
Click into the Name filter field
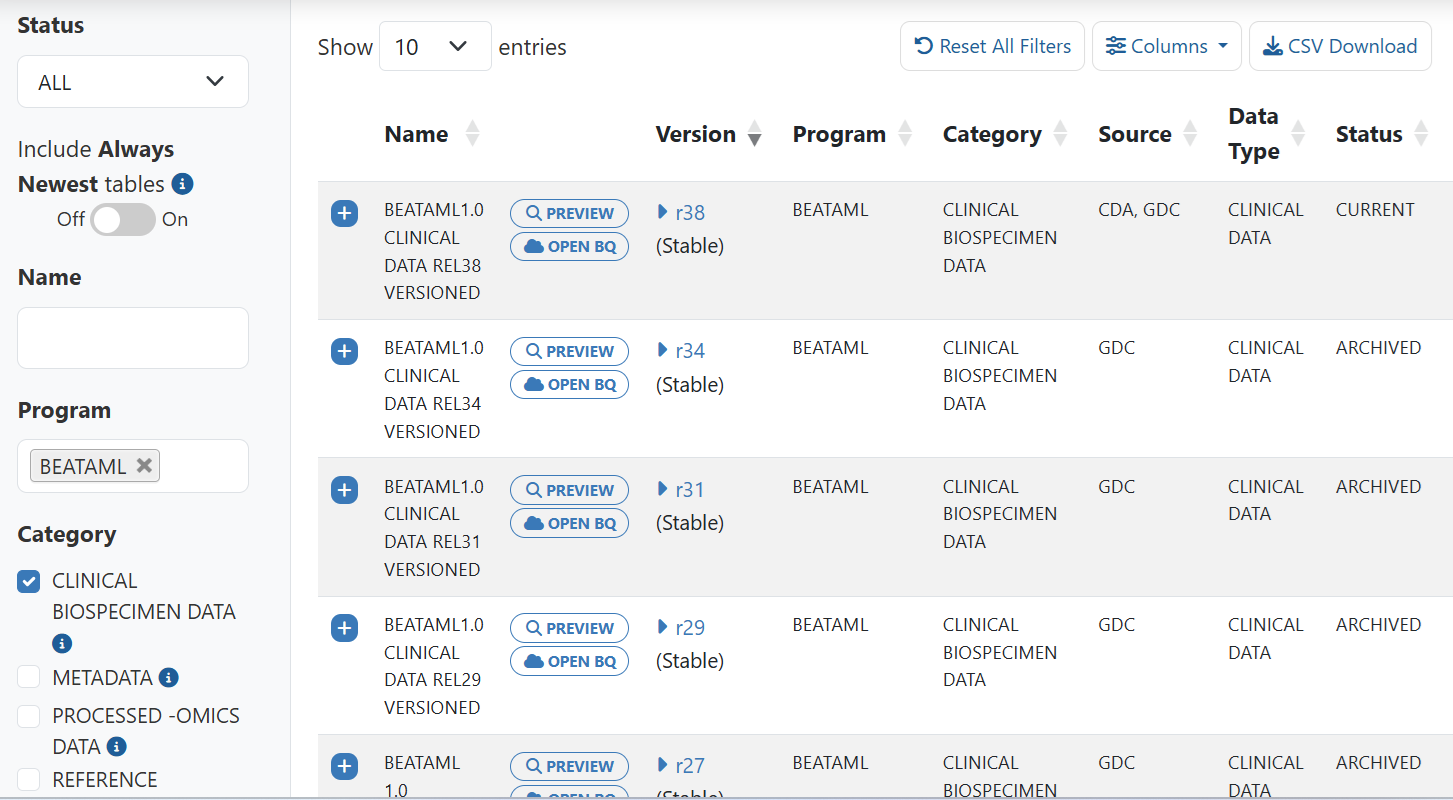[133, 338]
